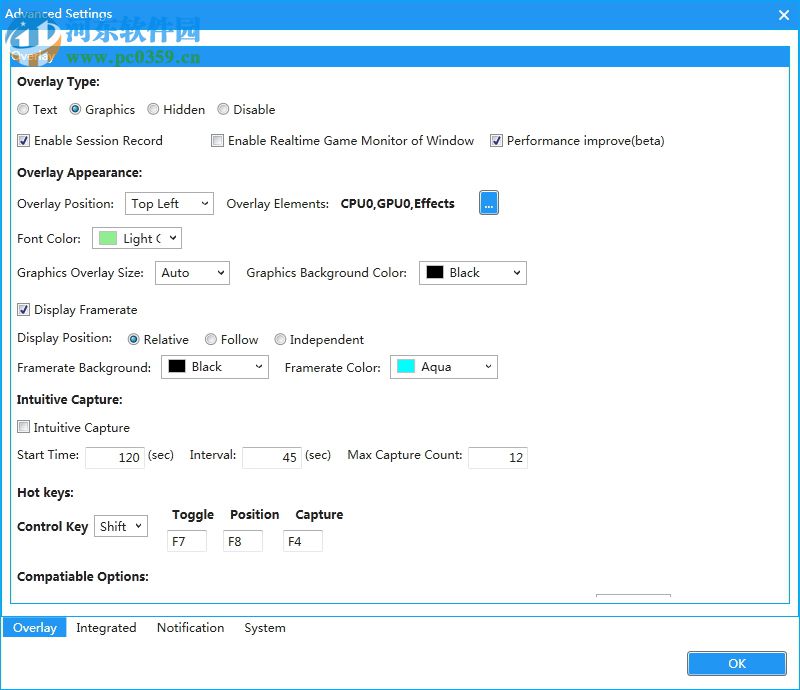Click the black graphics background swatch
Screen dimensions: 800x690
tap(435, 272)
